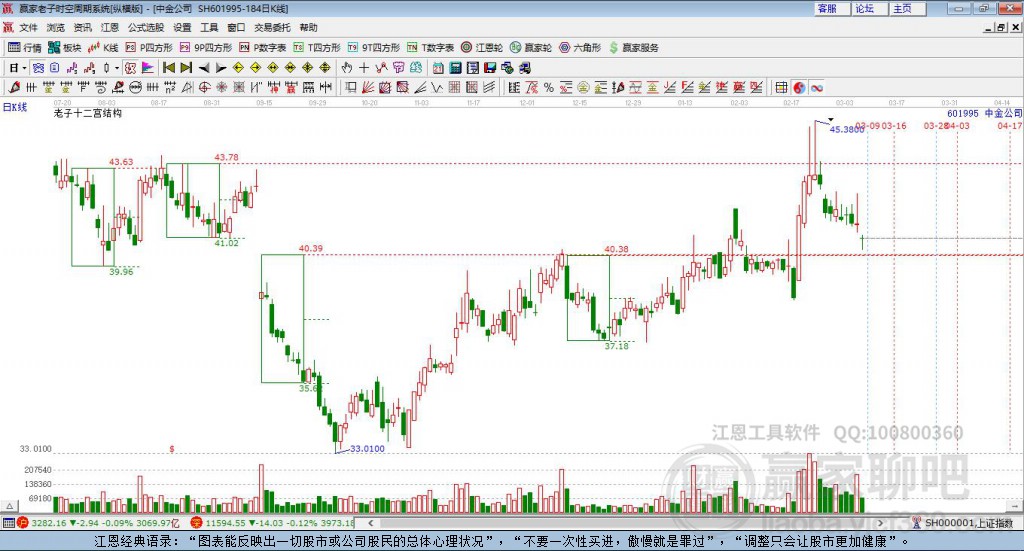Select the crosshair plus cursor tool
Viewport: 1024px width, 551px height.
tap(364, 68)
